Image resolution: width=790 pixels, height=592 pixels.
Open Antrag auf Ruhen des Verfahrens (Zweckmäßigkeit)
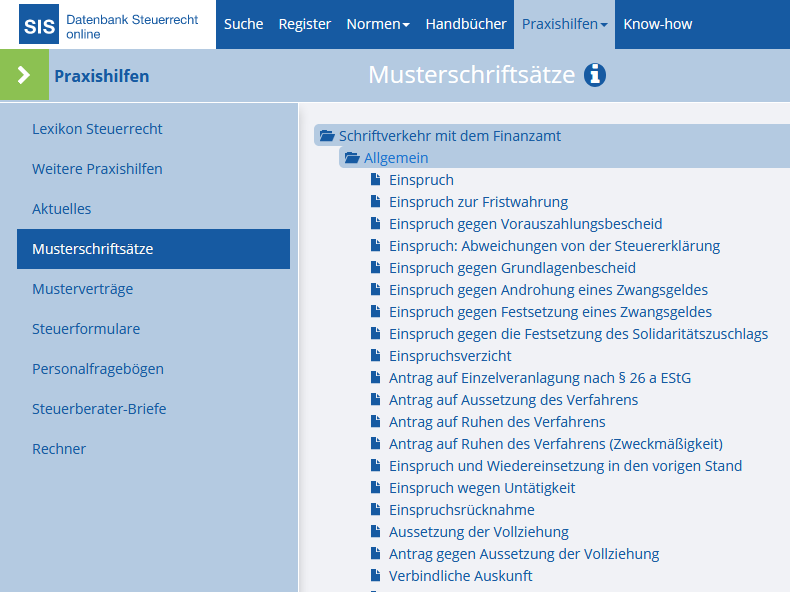(x=556, y=444)
